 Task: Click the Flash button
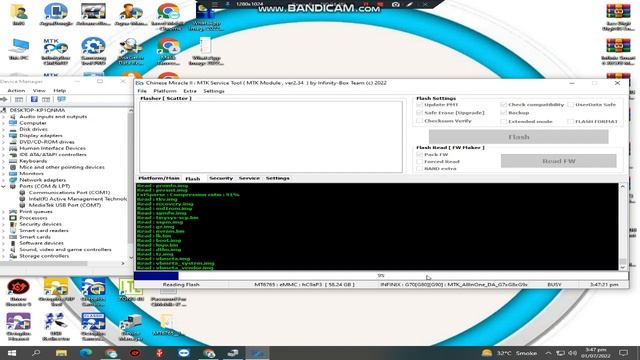coord(518,137)
